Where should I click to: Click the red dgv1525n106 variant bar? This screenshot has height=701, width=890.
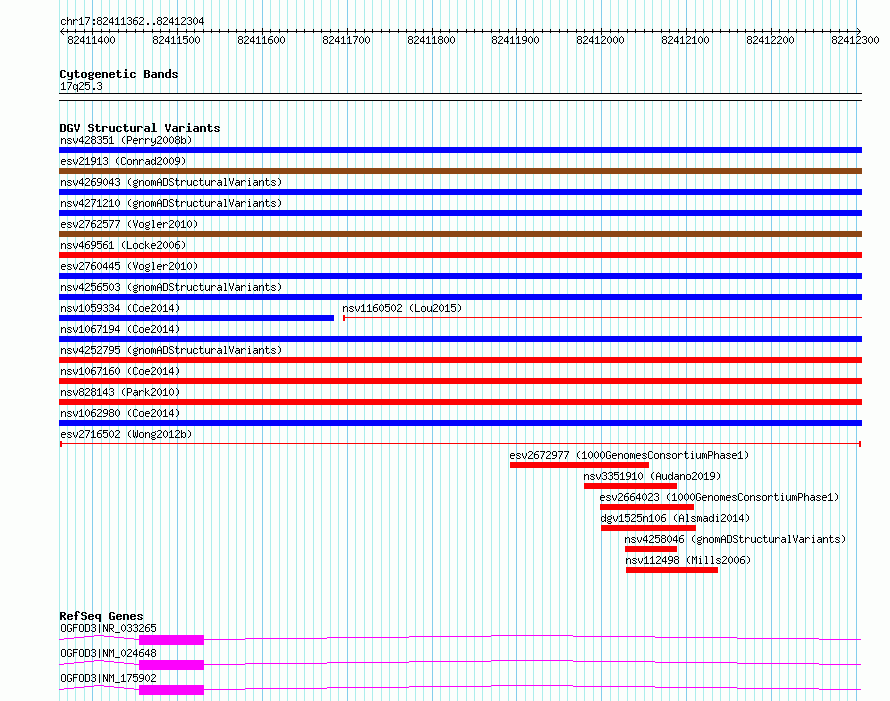click(x=648, y=528)
